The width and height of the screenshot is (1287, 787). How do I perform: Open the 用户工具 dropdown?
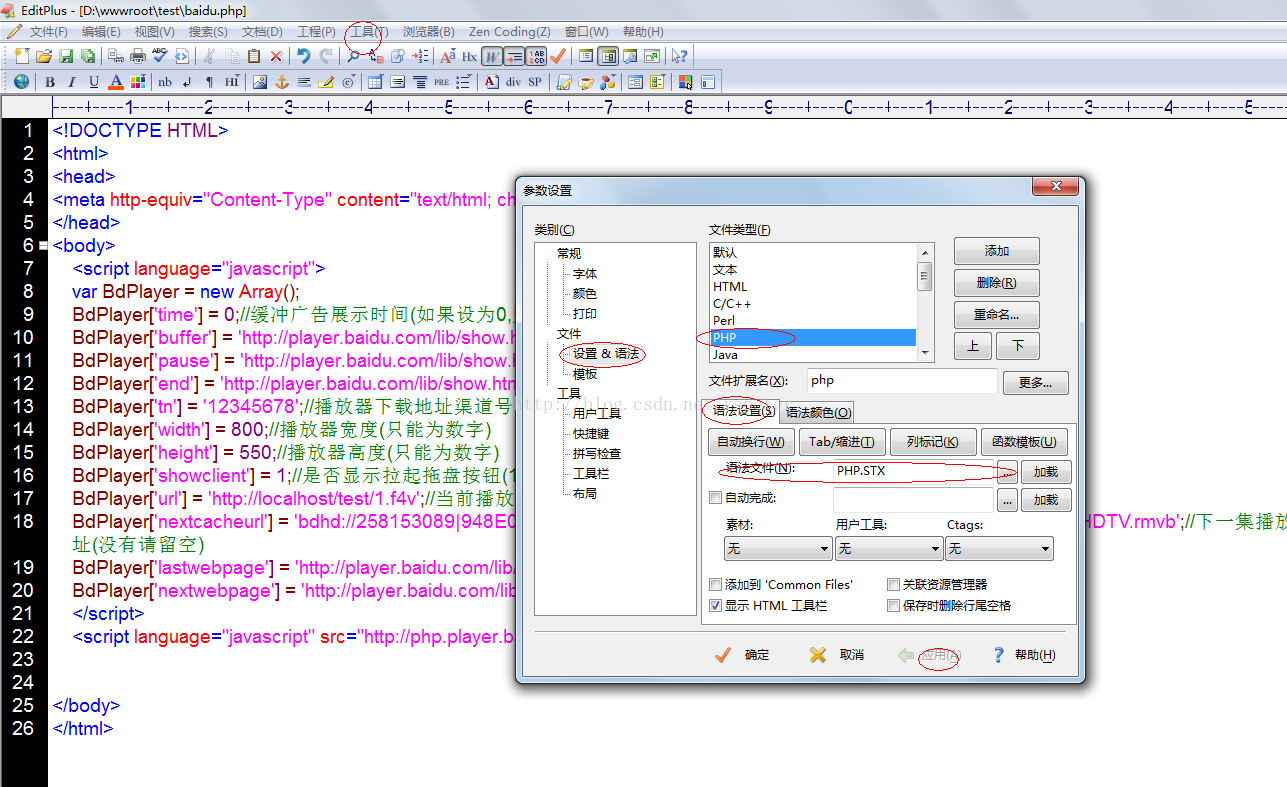(889, 548)
